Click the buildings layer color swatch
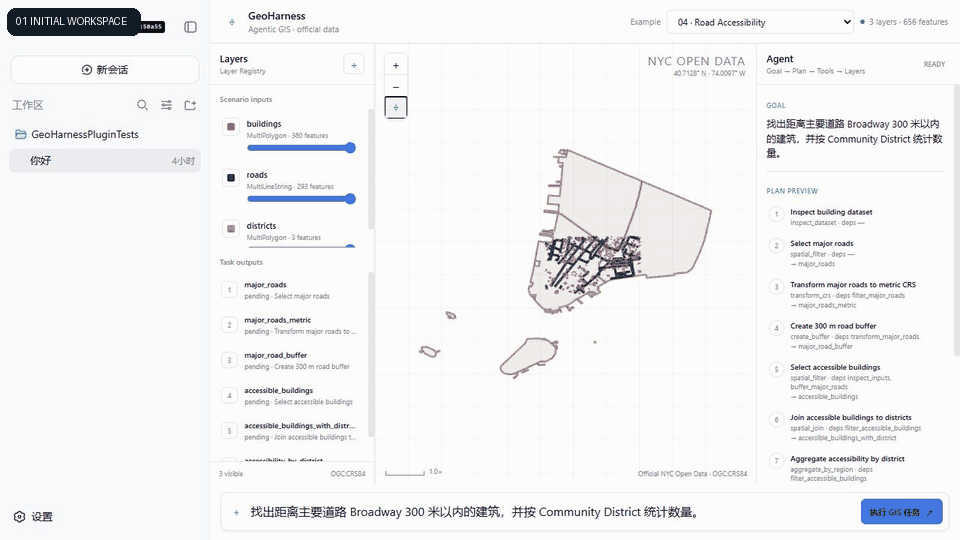The width and height of the screenshot is (960, 540). point(231,127)
